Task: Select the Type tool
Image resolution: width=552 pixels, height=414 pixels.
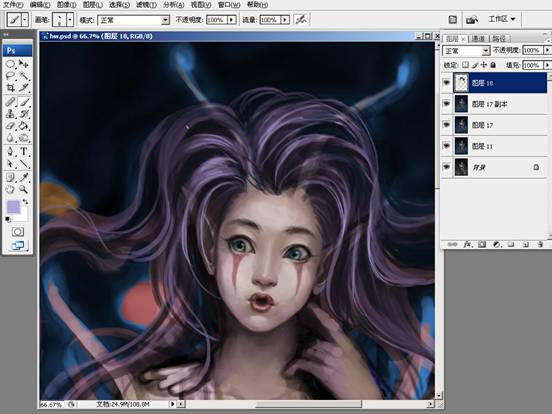Action: point(24,152)
